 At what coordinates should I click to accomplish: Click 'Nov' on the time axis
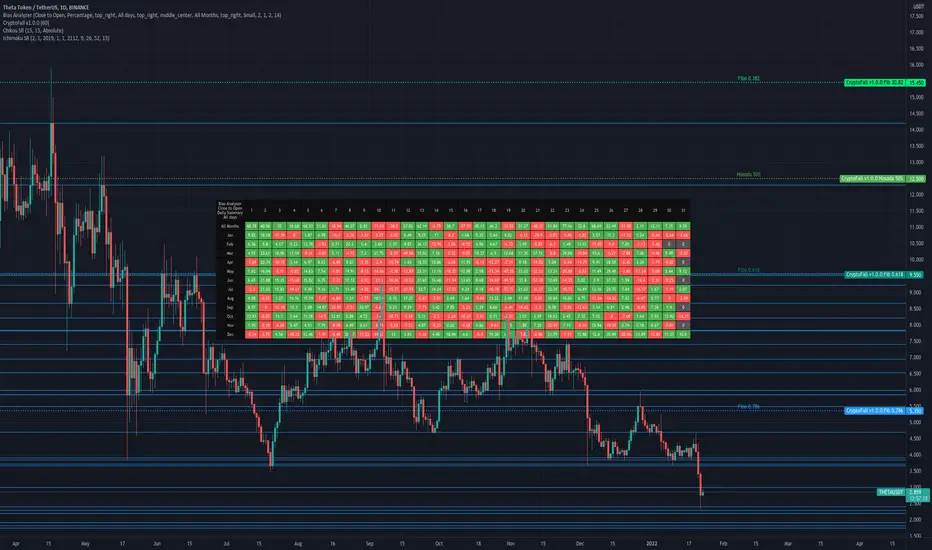point(510,543)
